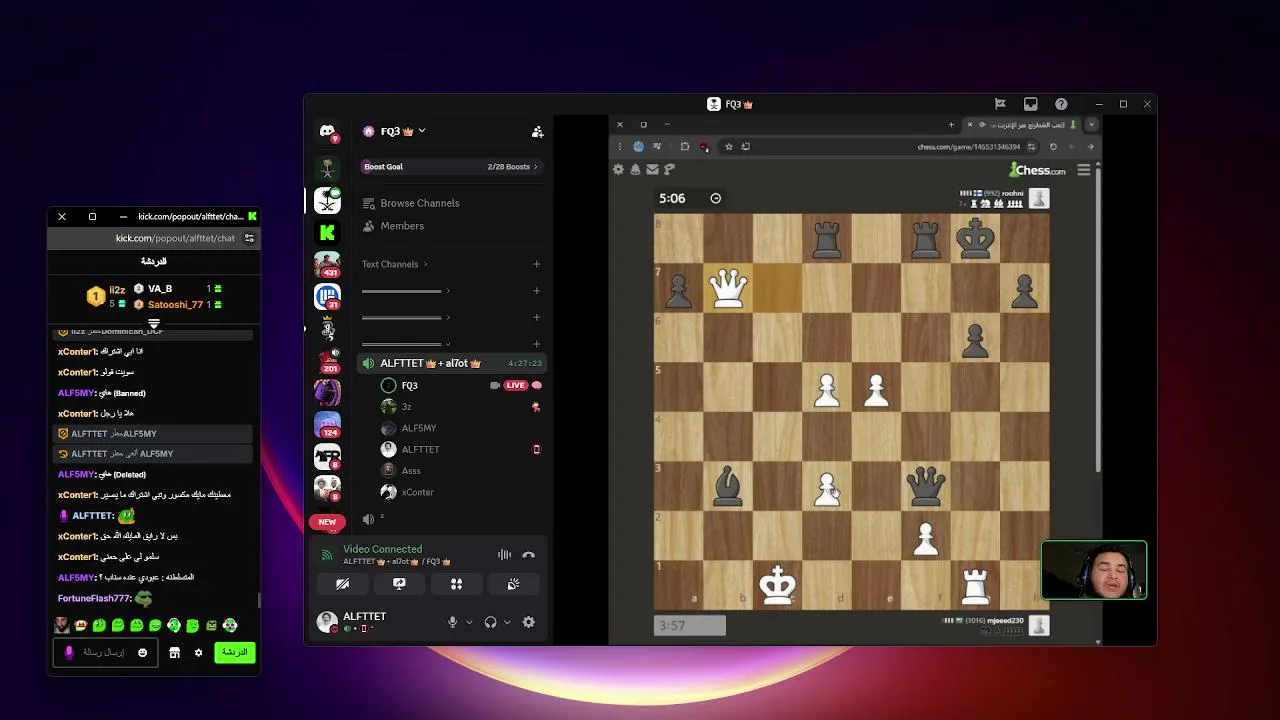Image resolution: width=1280 pixels, height=720 pixels.
Task: Open the activities launcher button
Action: coord(456,584)
